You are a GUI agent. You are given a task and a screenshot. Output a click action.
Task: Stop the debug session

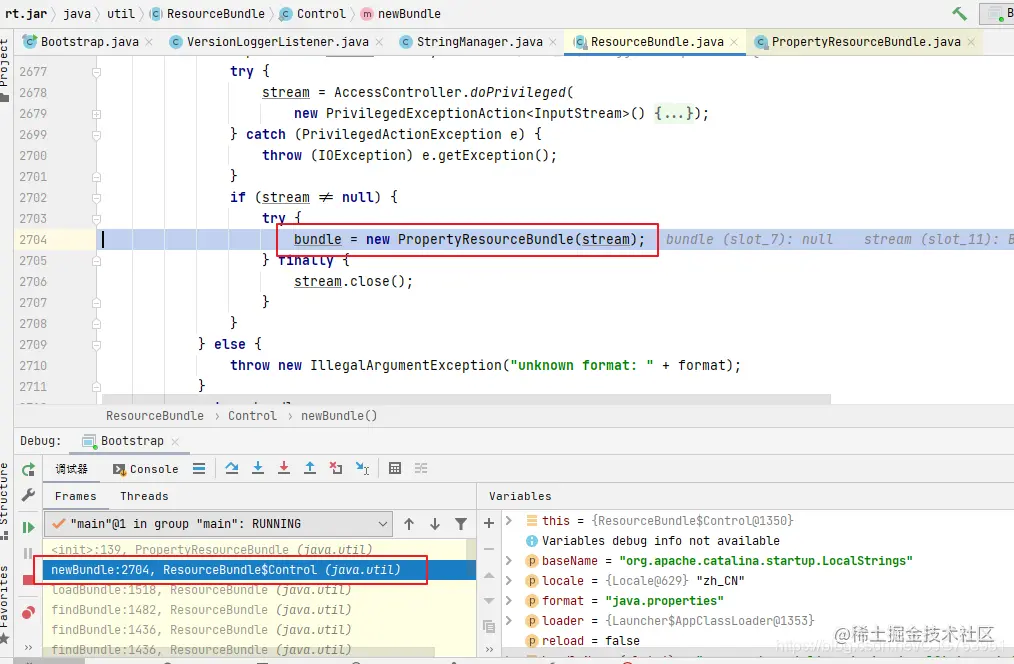coord(28,580)
